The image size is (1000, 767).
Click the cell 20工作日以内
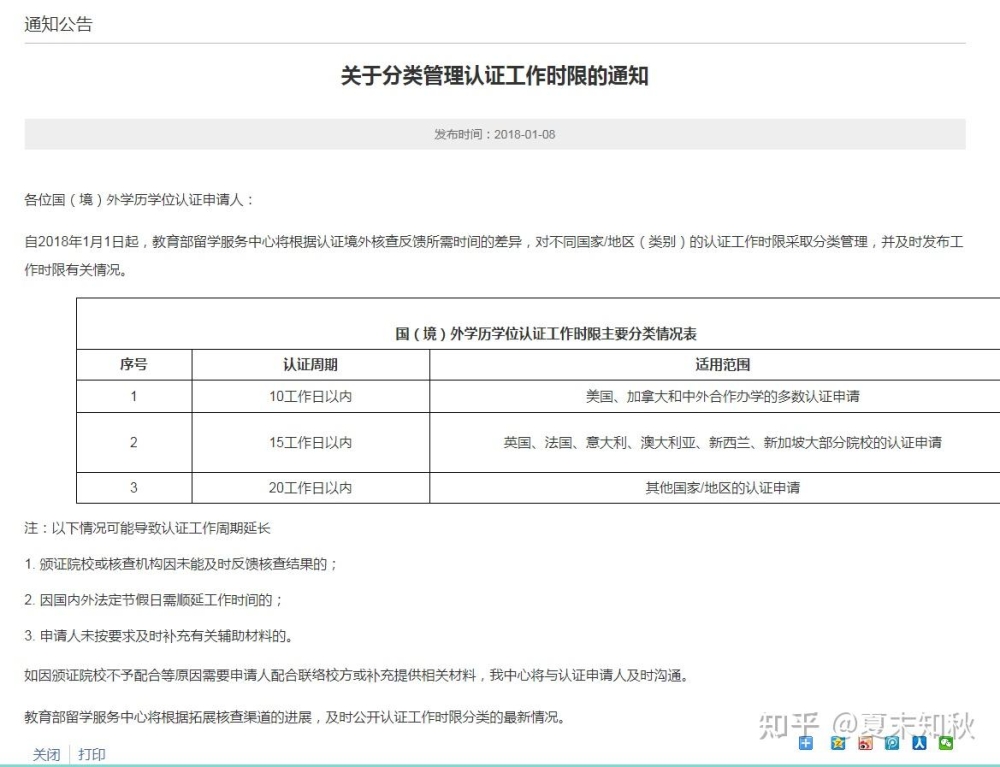click(x=310, y=488)
